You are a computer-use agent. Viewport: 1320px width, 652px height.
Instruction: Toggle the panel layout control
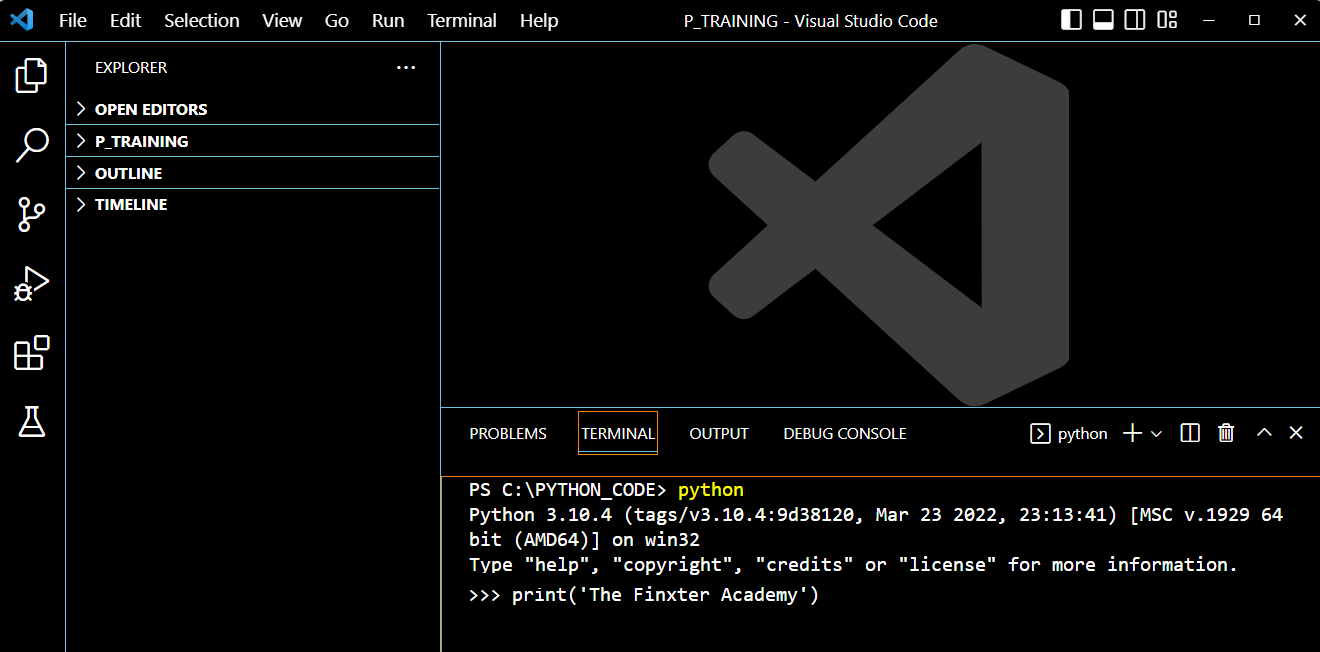[x=1166, y=19]
